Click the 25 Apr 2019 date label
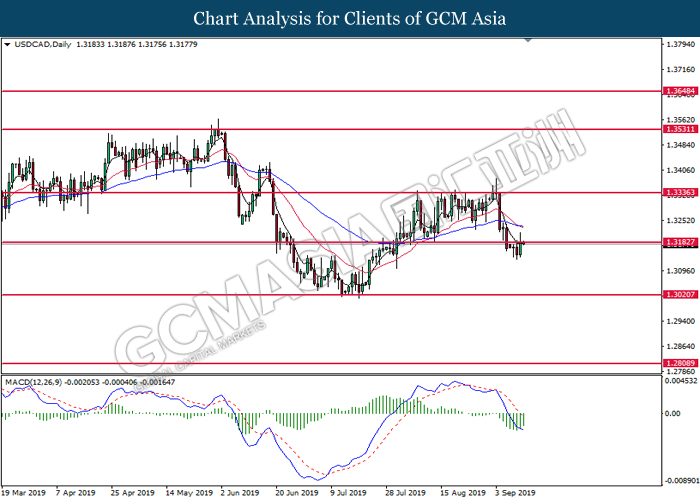700x500 pixels. coord(133,493)
